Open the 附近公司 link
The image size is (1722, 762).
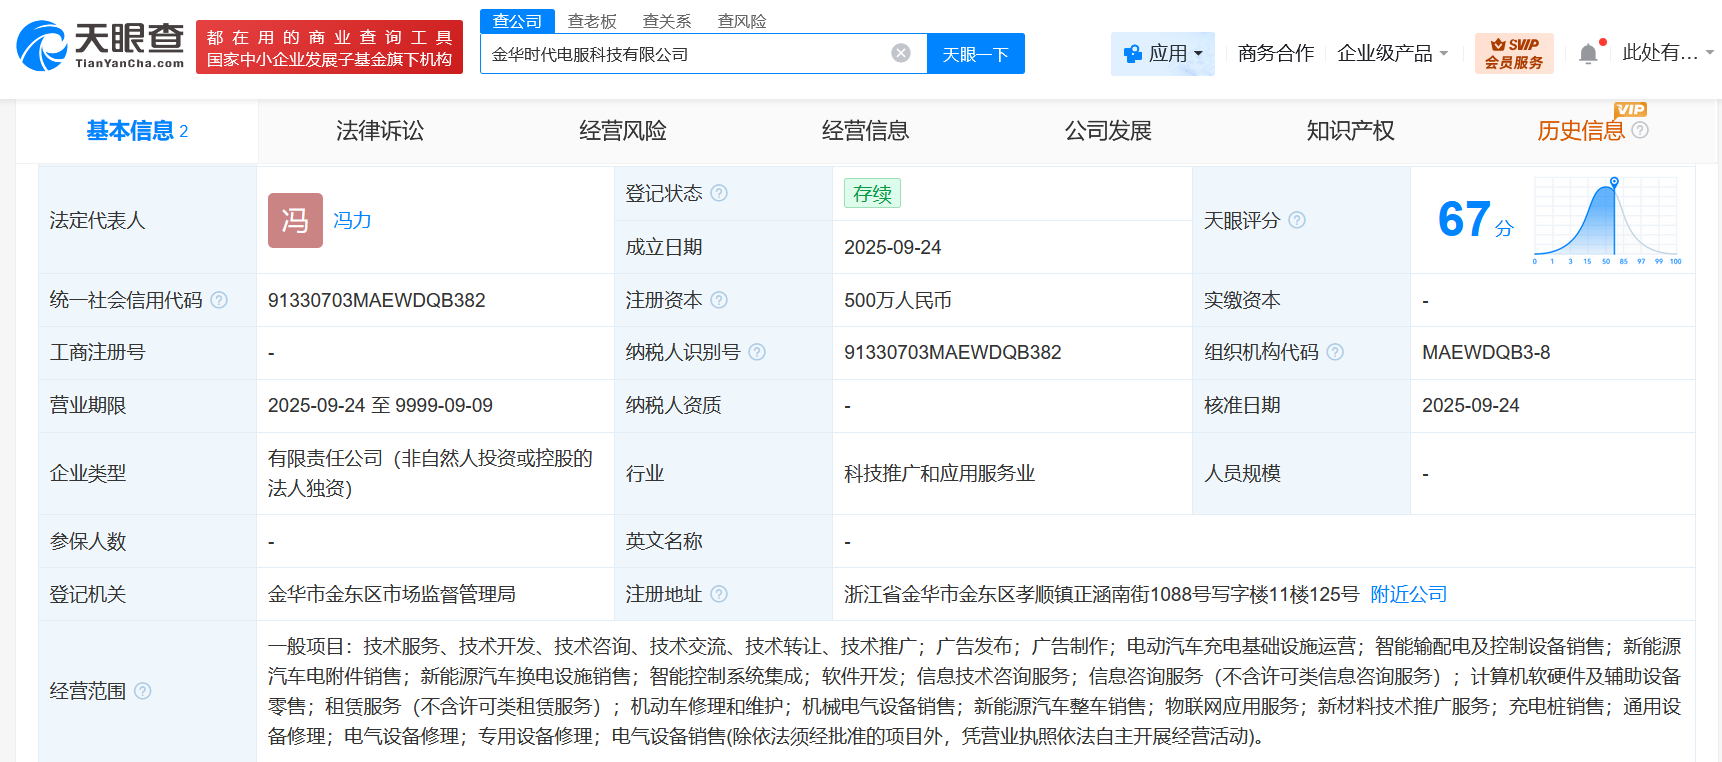point(1408,594)
